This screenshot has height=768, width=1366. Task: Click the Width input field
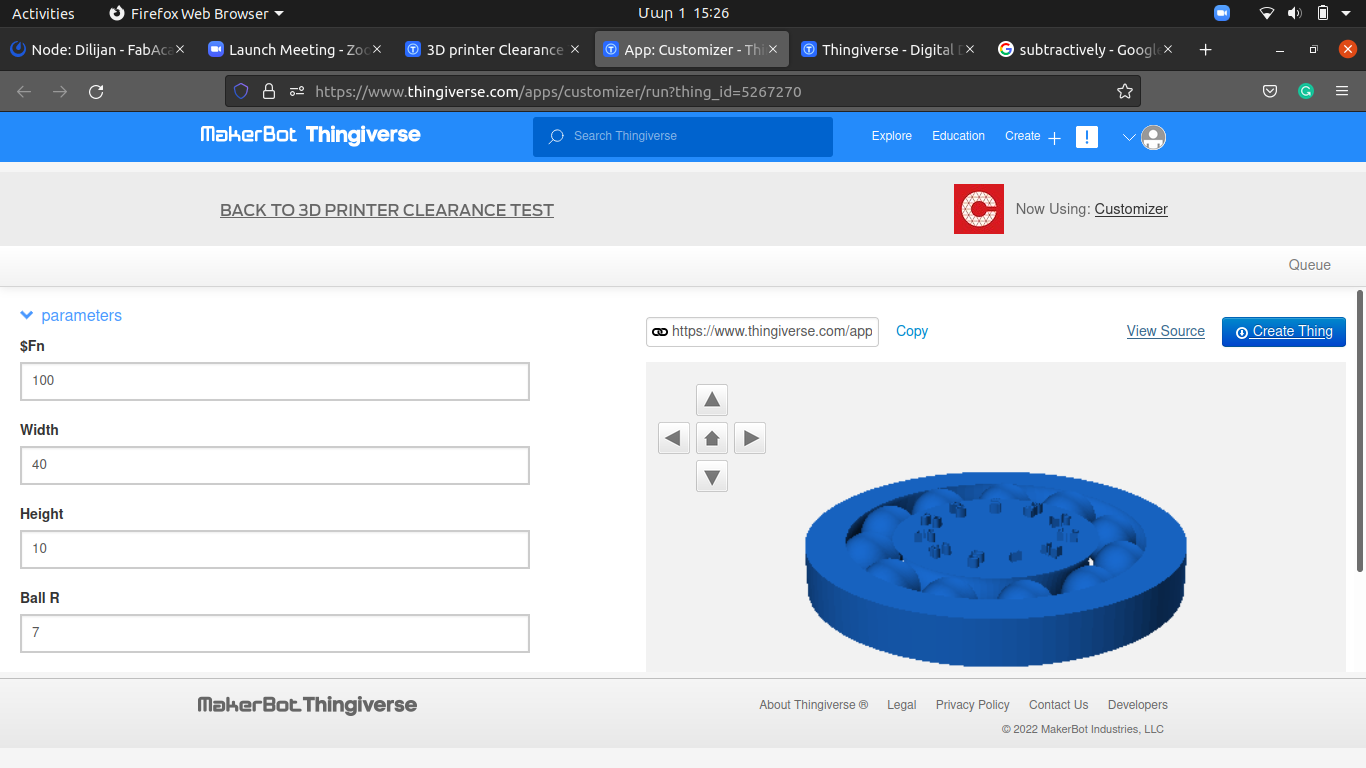(275, 465)
